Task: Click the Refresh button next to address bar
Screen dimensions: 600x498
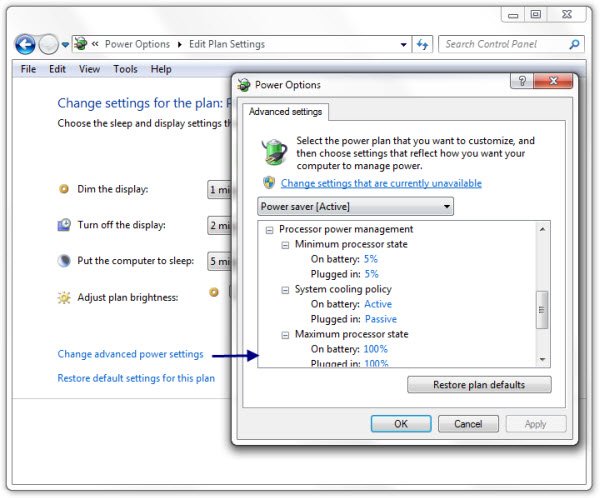Action: [422, 44]
